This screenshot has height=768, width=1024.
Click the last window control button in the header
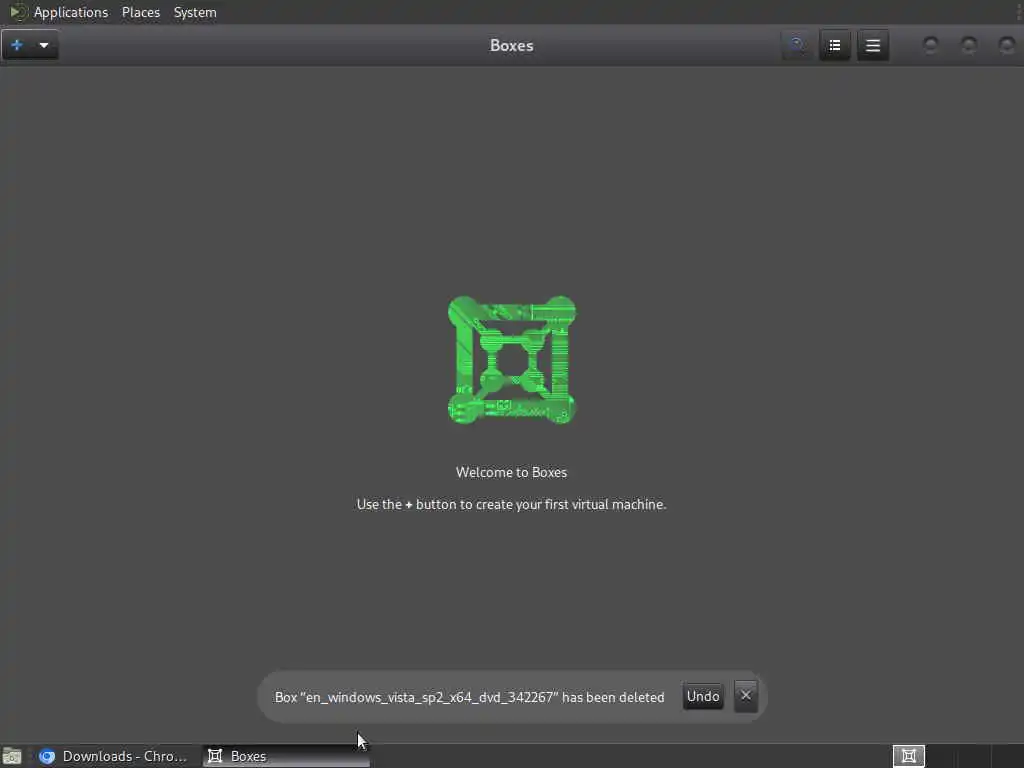pyautogui.click(x=1007, y=45)
